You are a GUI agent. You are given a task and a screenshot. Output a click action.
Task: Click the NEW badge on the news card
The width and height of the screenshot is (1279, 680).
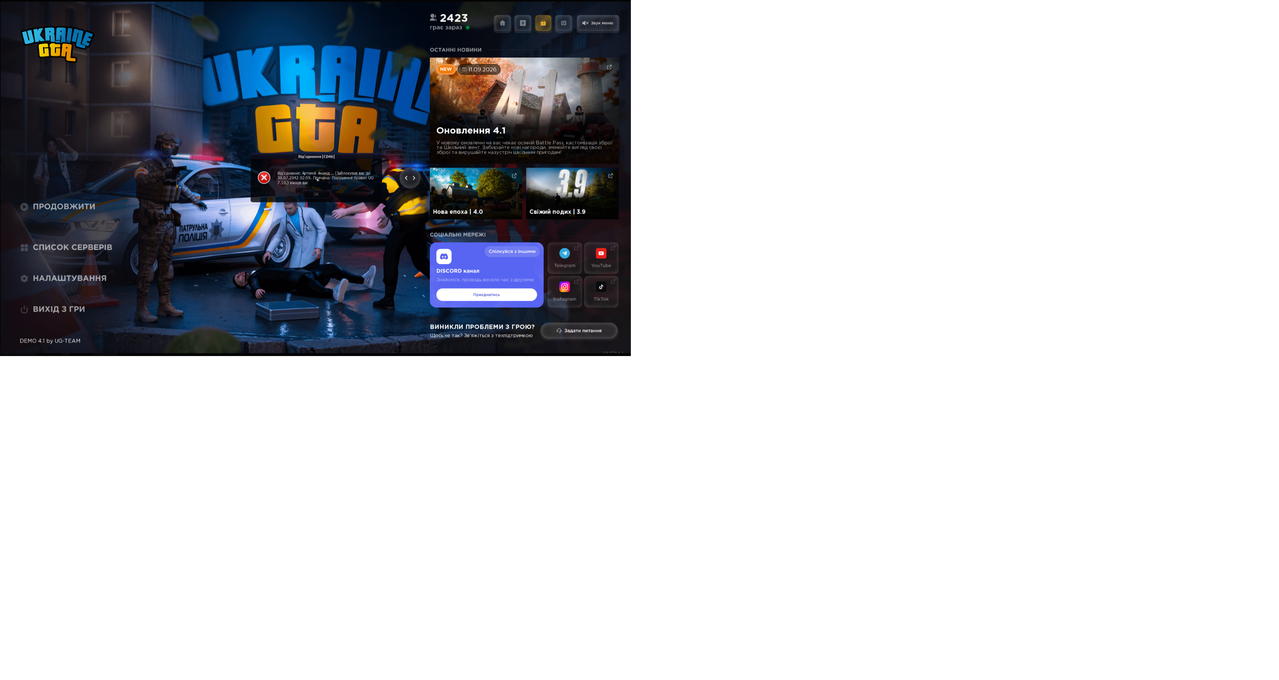tap(446, 69)
